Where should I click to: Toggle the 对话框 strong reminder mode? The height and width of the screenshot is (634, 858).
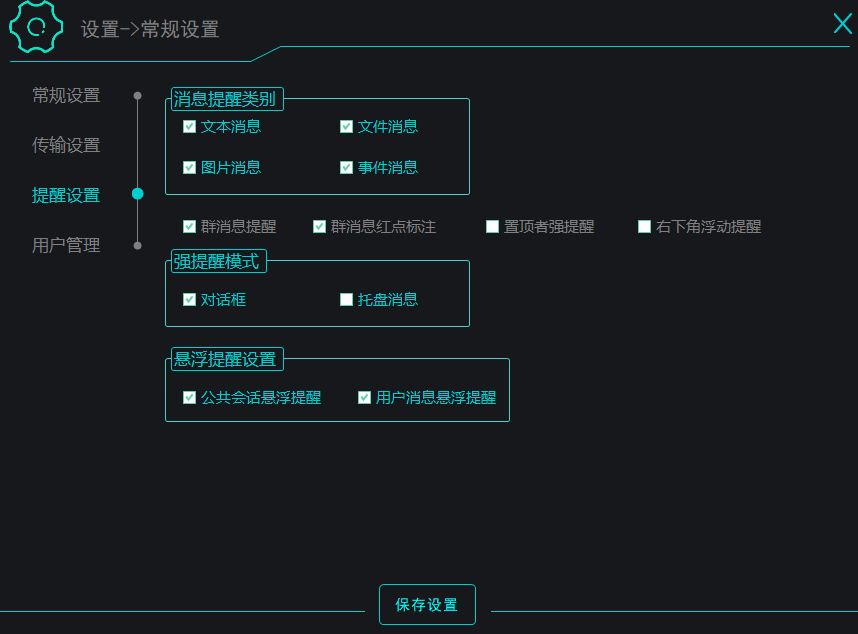point(189,300)
